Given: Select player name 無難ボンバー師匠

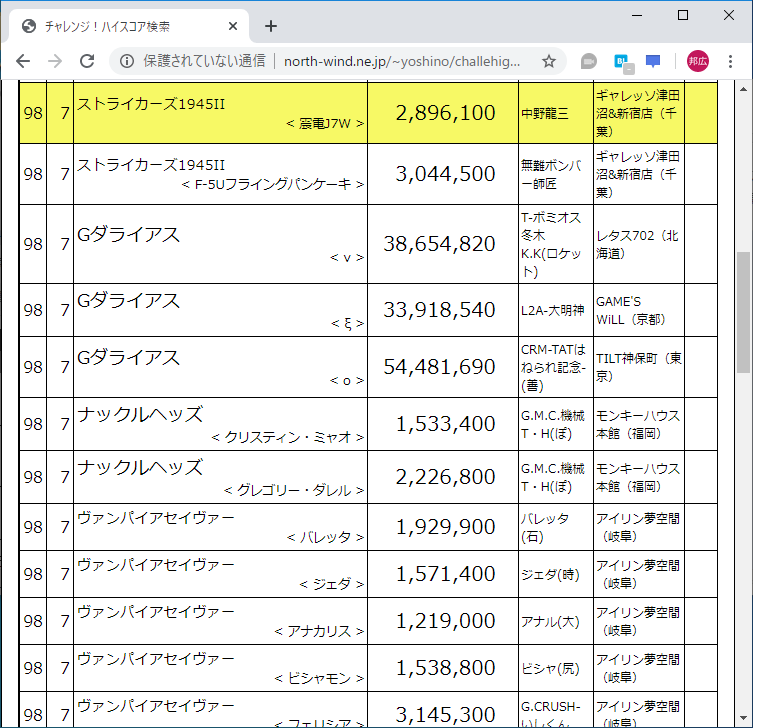Looking at the screenshot, I should 551,174.
